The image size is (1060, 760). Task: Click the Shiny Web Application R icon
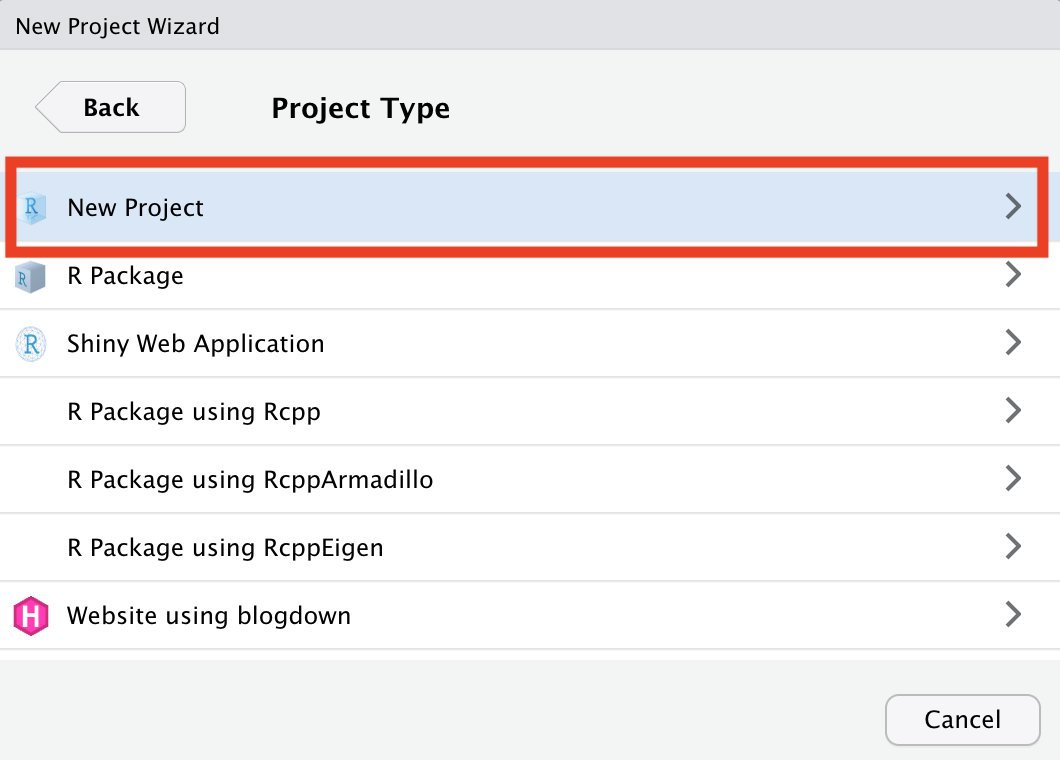pyautogui.click(x=31, y=343)
